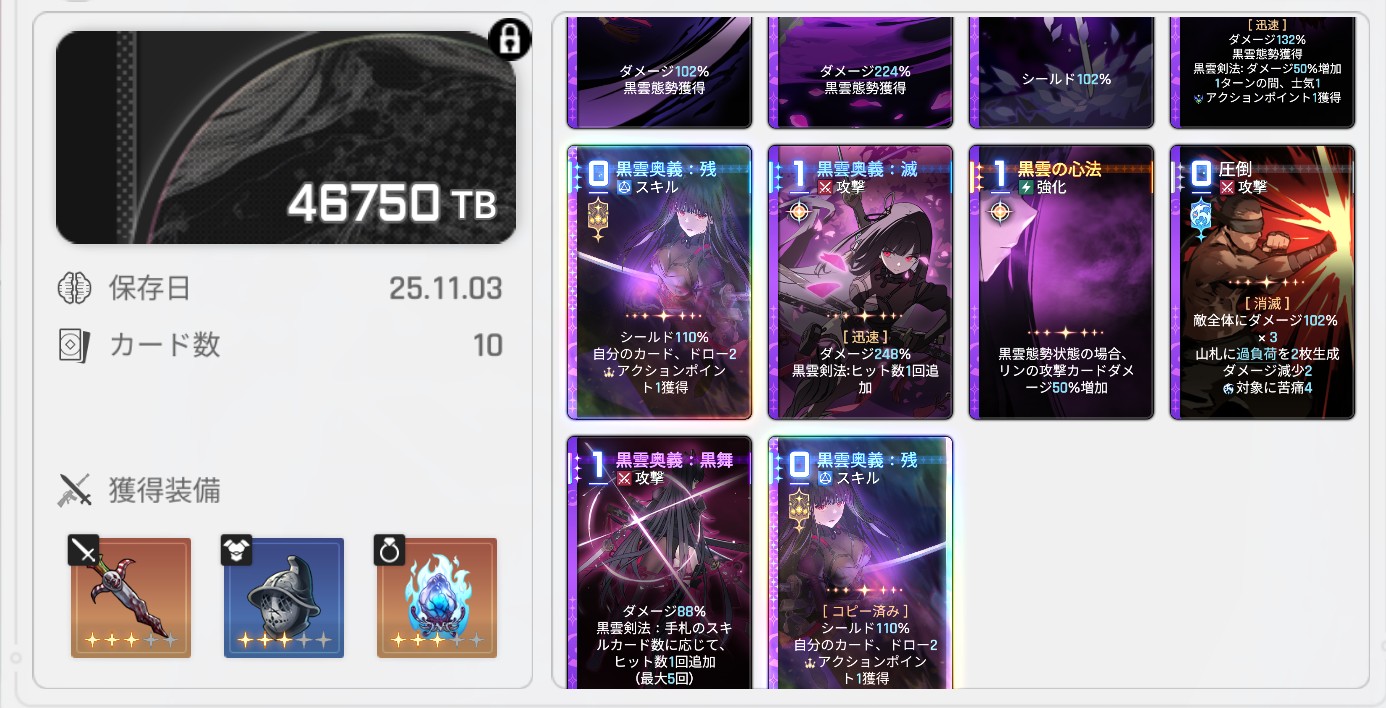Open the copied 黒雲奥義：残 card marked コピー済み
The height and width of the screenshot is (708, 1386).
(860, 562)
